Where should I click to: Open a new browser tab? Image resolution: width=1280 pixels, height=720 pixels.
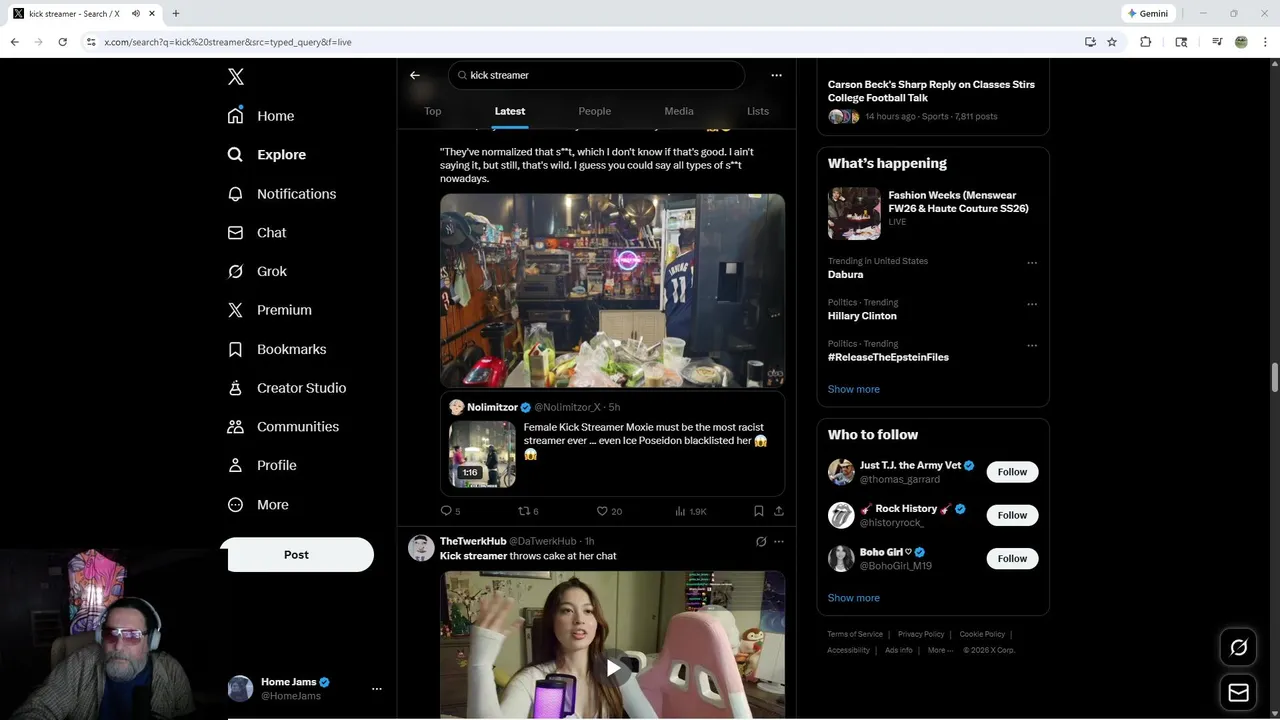tap(175, 14)
